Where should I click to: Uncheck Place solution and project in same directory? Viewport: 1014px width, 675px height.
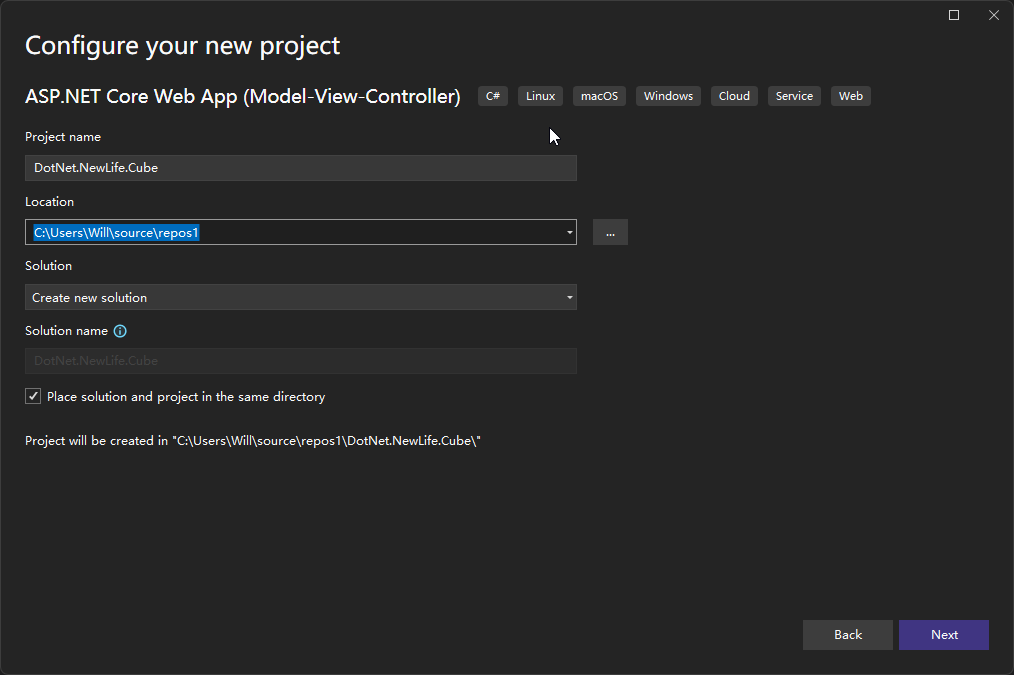33,396
